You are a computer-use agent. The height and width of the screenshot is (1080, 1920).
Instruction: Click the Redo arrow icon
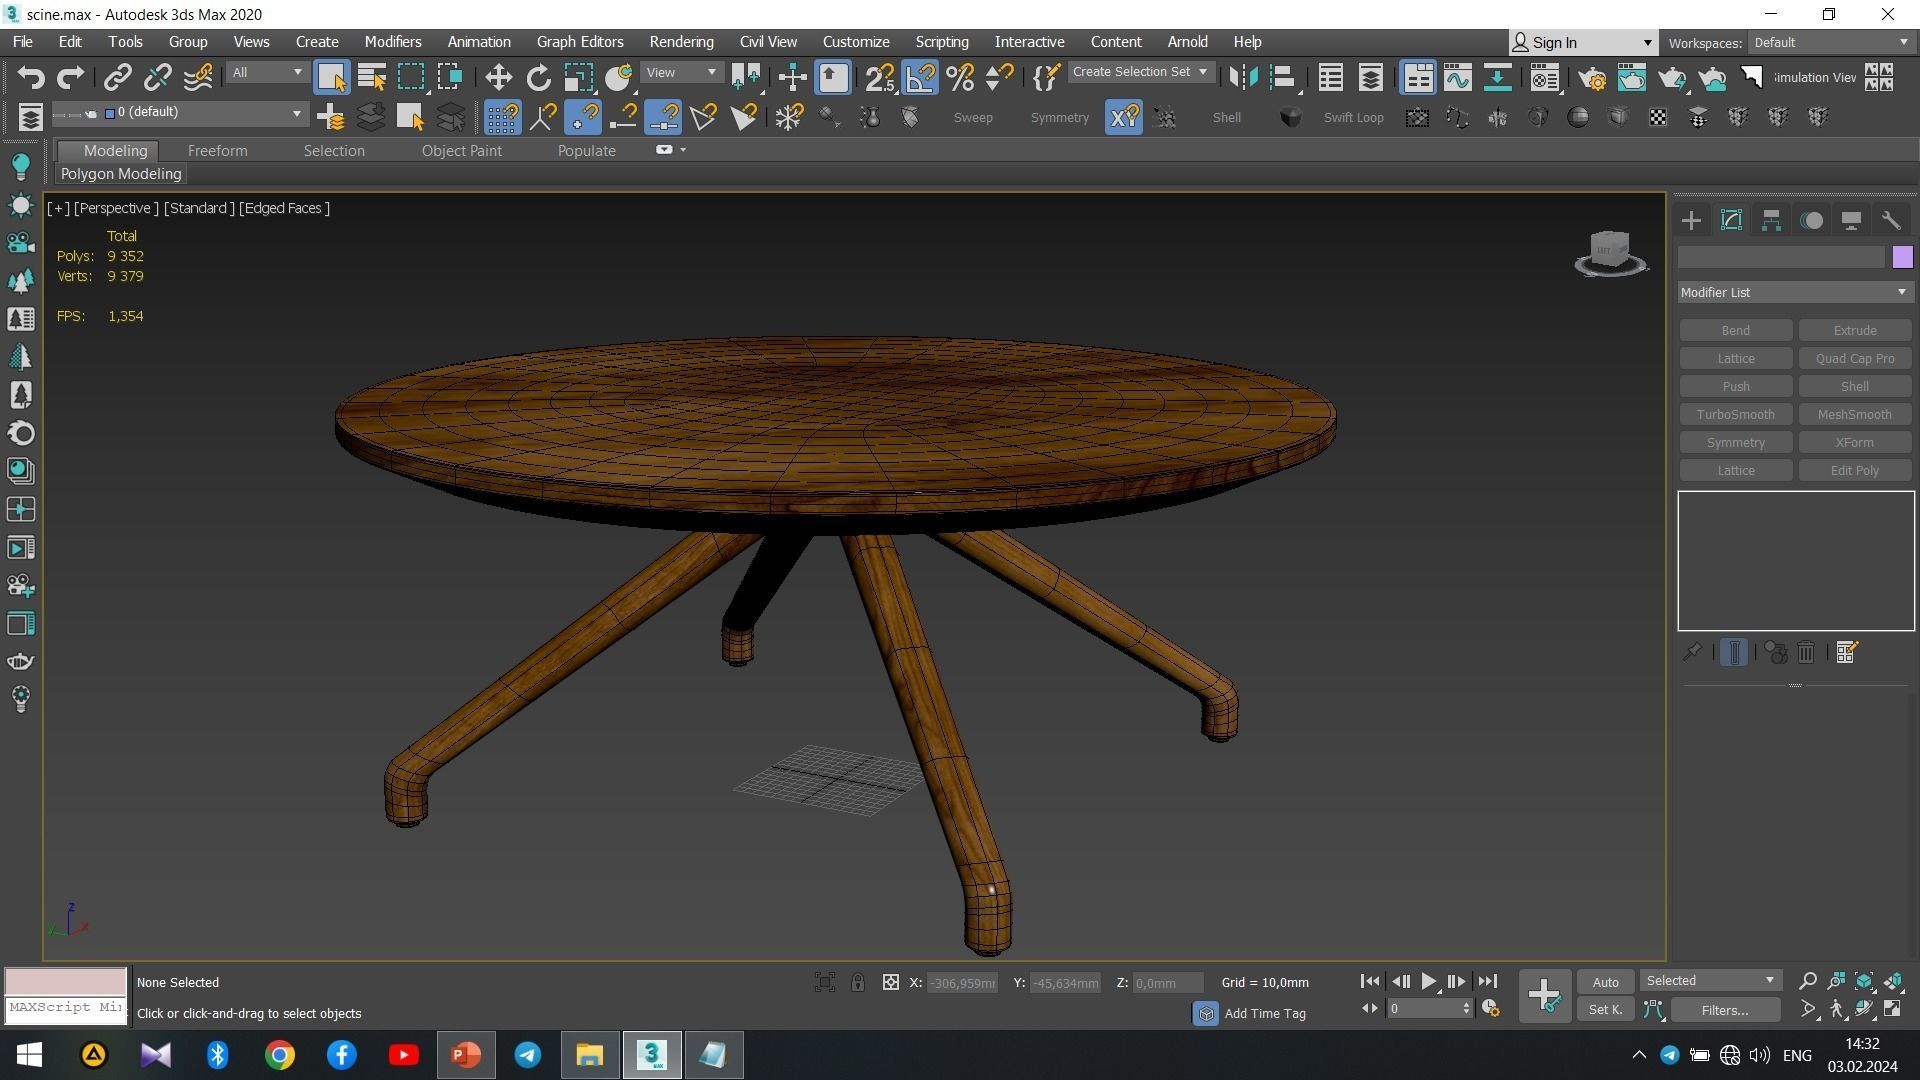click(x=70, y=77)
